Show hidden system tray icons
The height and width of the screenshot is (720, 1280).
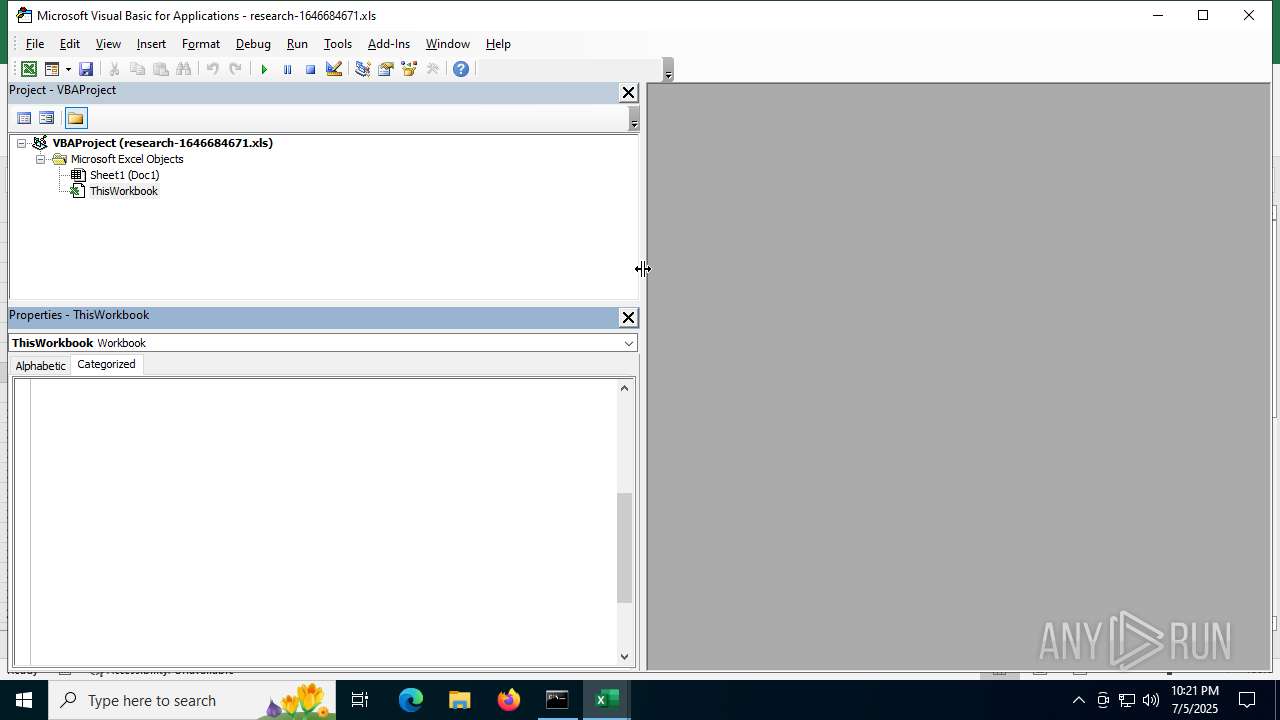[x=1078, y=700]
